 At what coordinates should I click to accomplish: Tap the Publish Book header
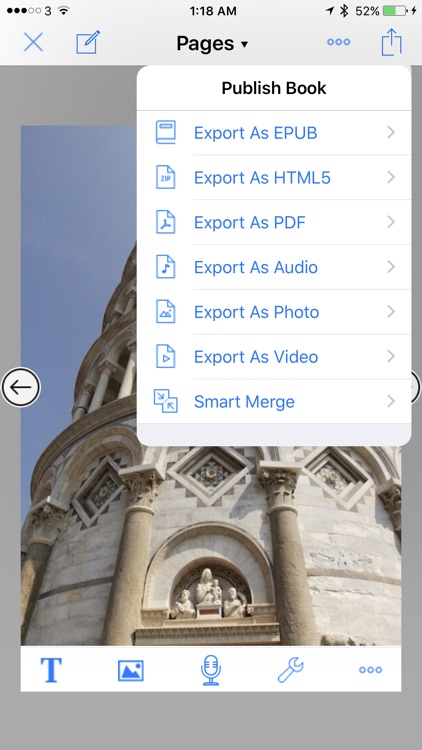point(274,88)
